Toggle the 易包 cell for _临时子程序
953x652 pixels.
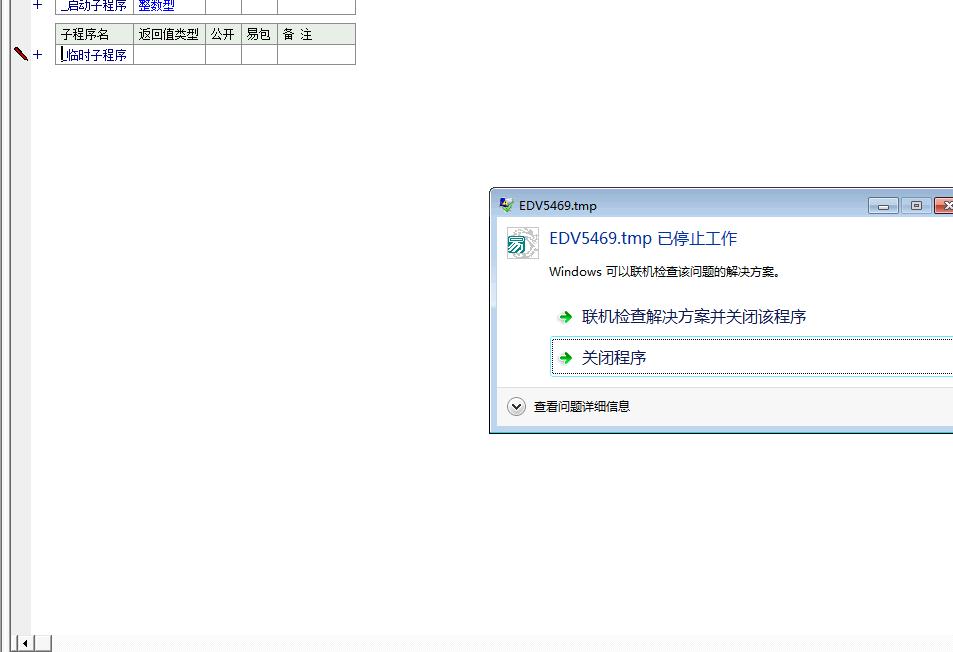pyautogui.click(x=259, y=55)
